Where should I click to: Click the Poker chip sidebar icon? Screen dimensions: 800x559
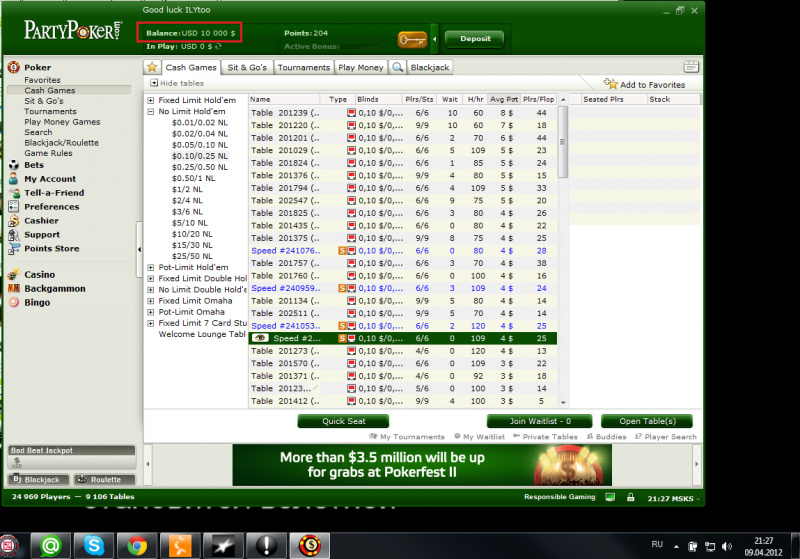tap(14, 67)
